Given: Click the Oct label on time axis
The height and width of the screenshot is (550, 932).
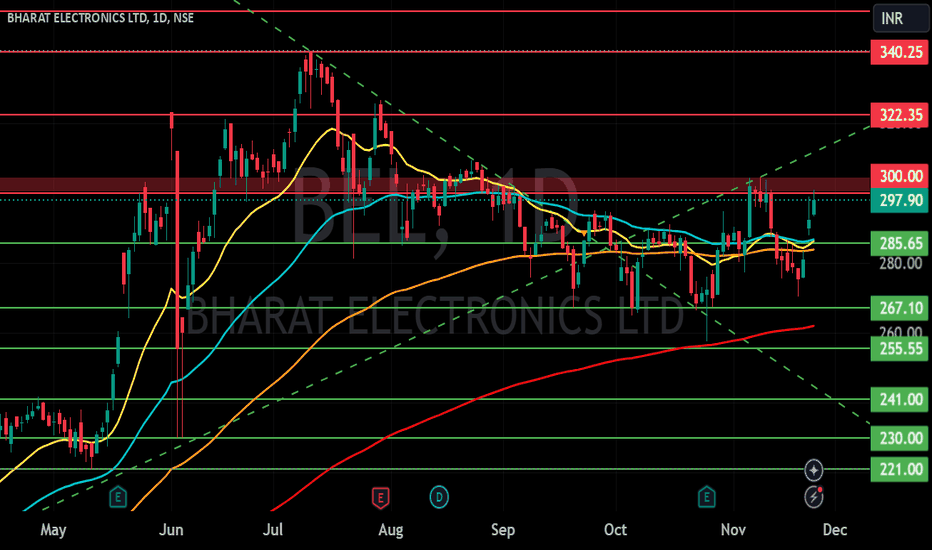Looking at the screenshot, I should point(615,530).
